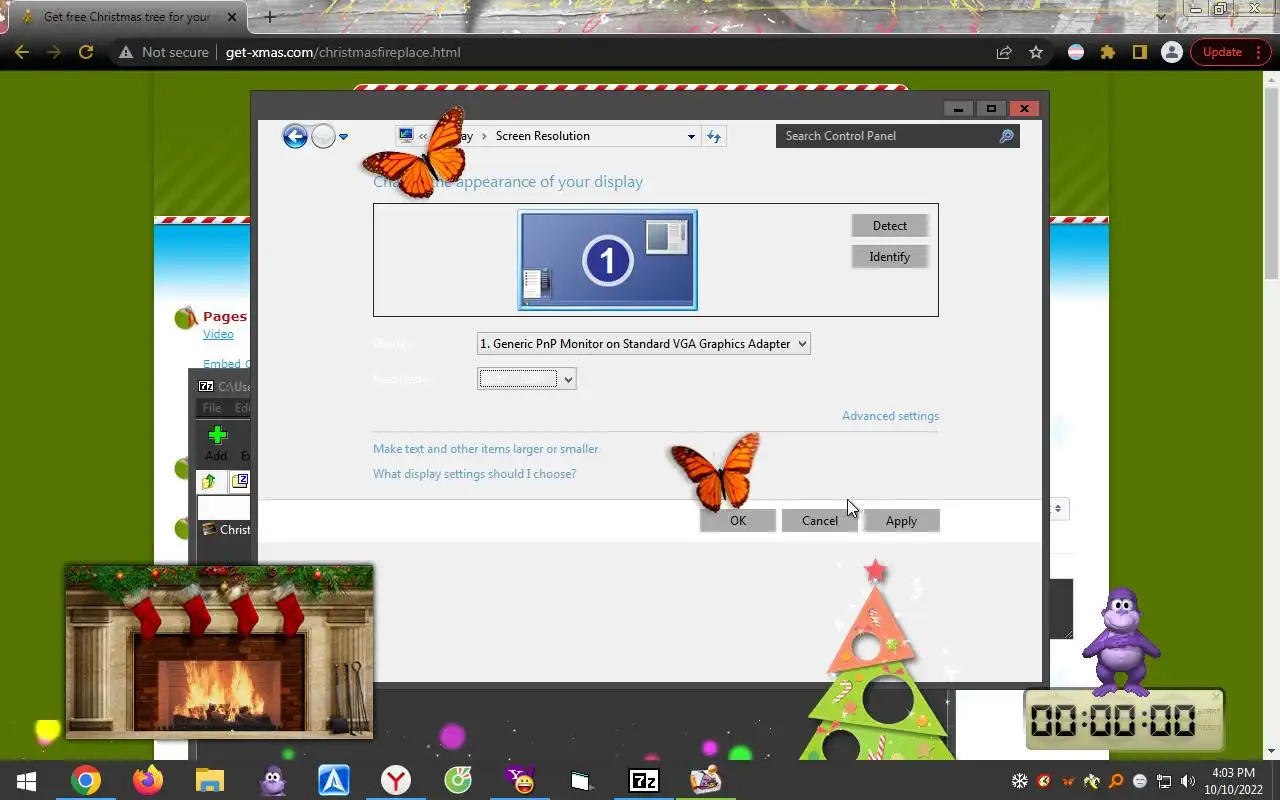Image resolution: width=1280 pixels, height=800 pixels.
Task: Open the Yahoo Messenger smiley taskbar icon
Action: 520,780
